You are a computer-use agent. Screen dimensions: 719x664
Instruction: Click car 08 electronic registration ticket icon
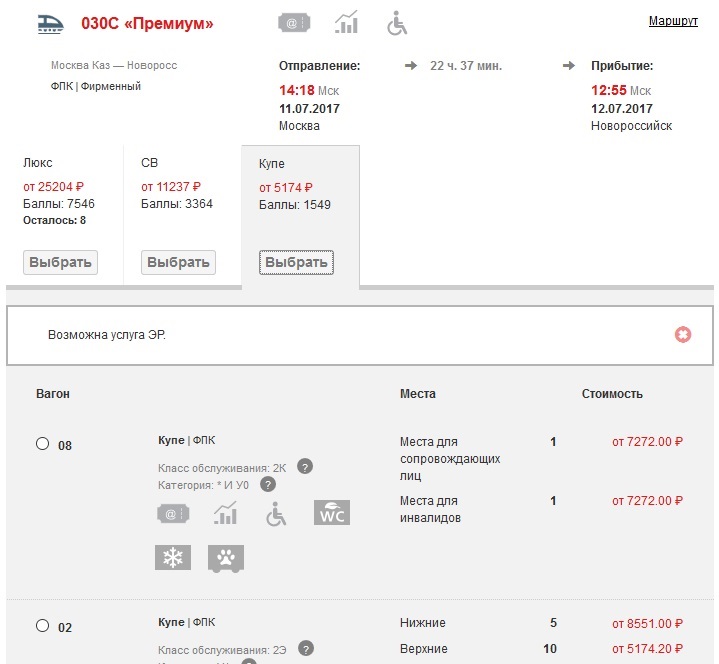pyautogui.click(x=173, y=514)
